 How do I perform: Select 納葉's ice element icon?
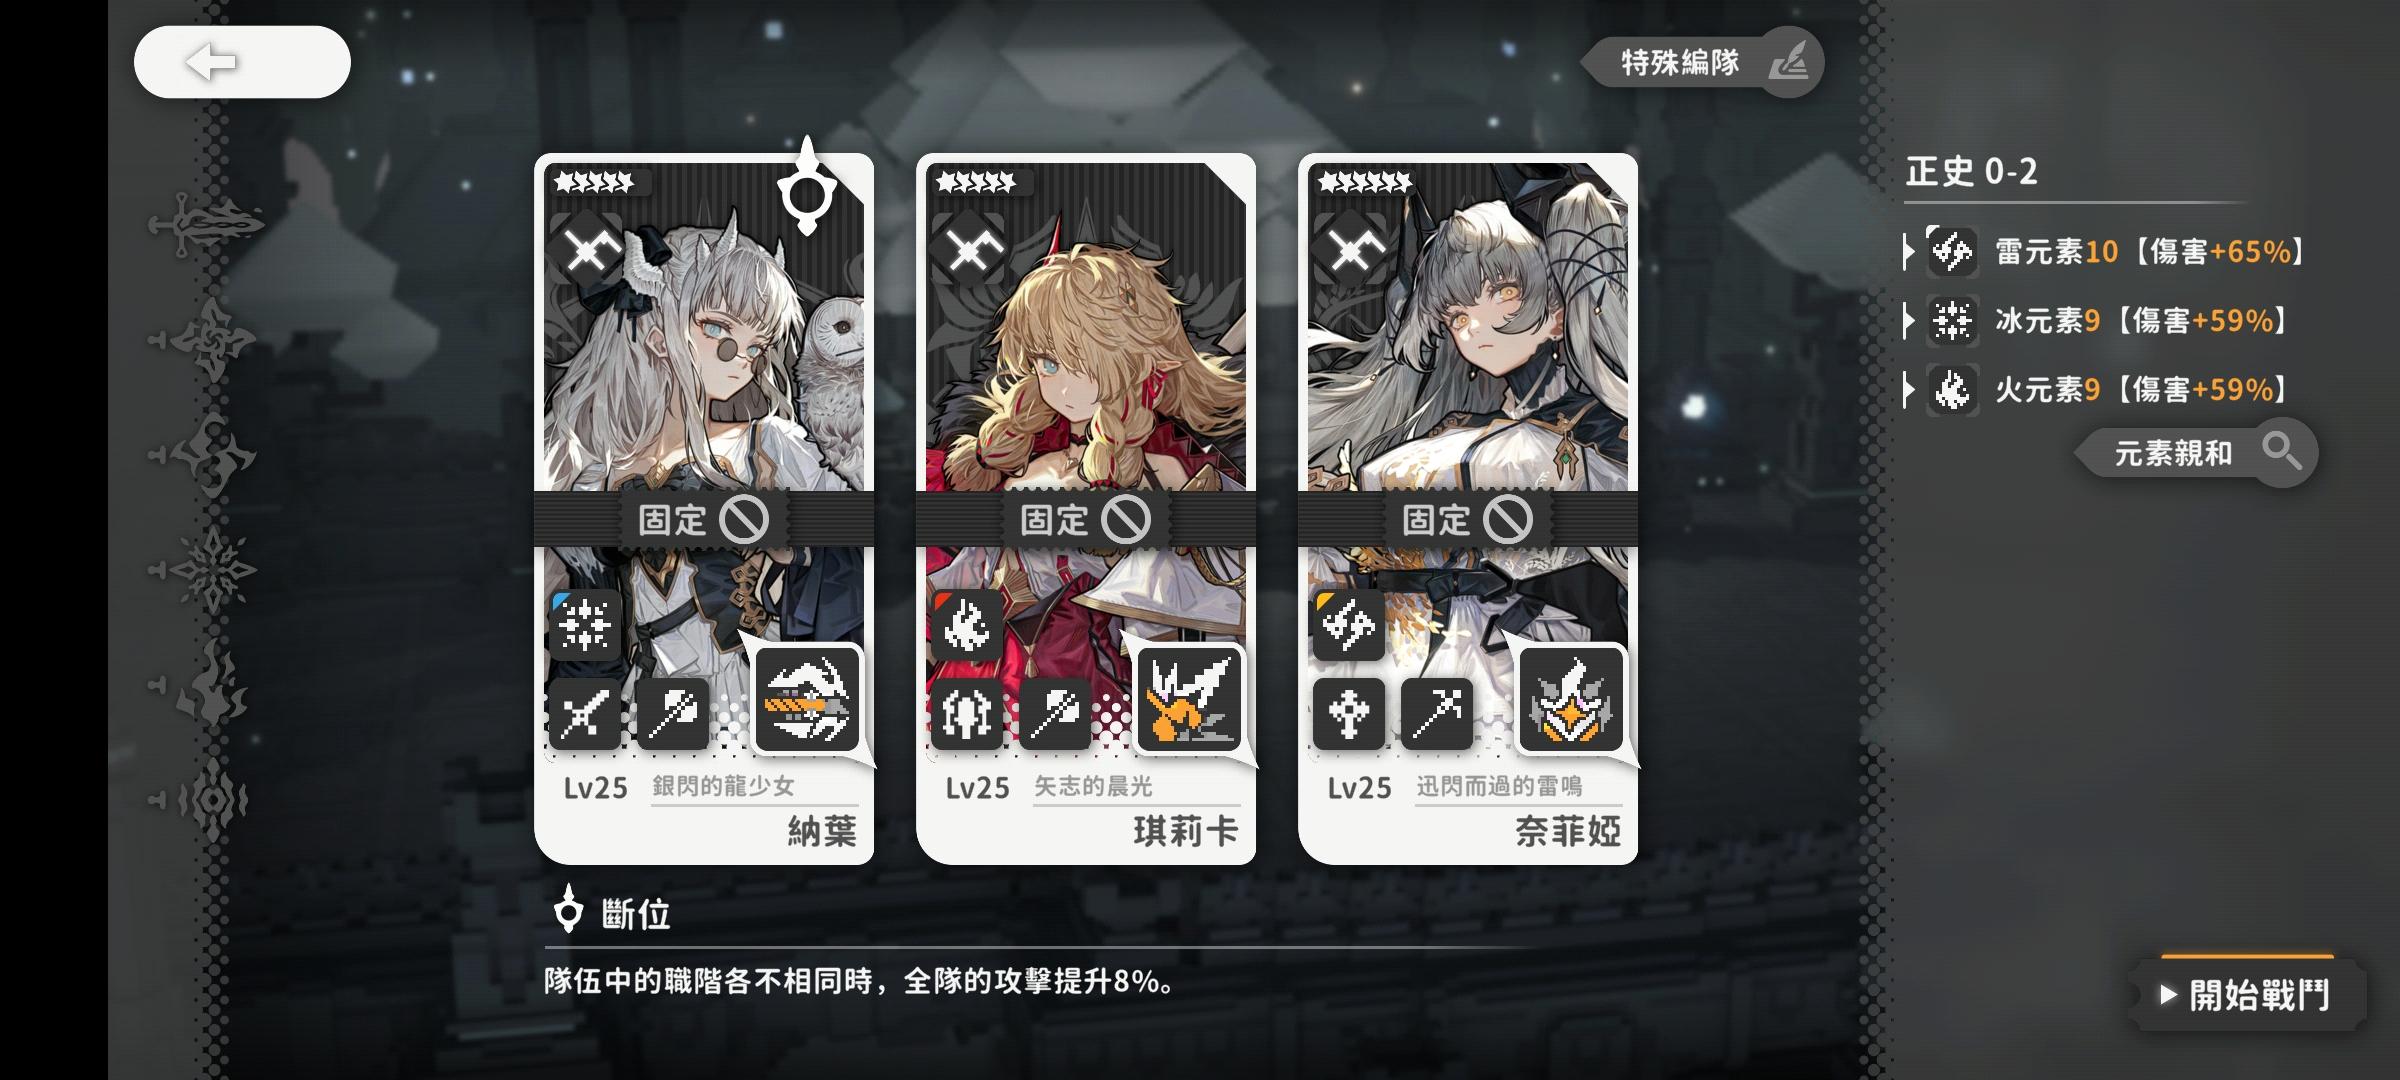[585, 624]
